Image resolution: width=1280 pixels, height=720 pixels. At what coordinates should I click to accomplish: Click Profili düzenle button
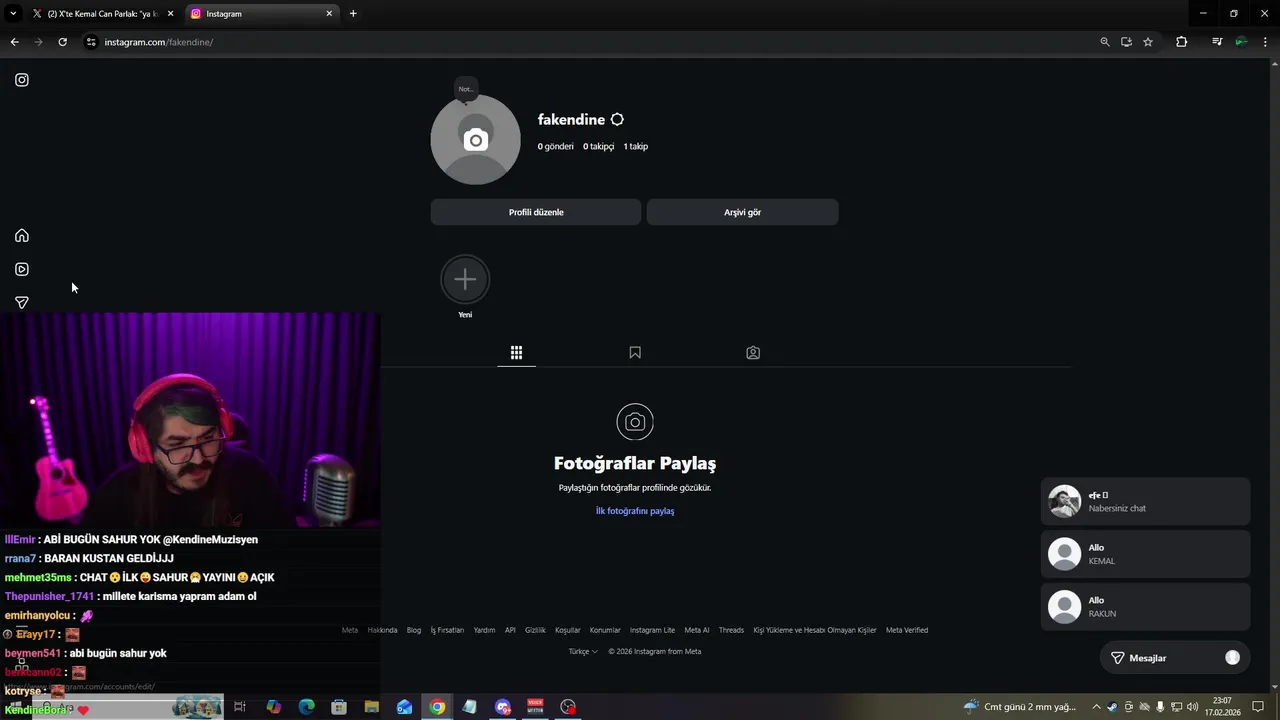pos(536,212)
